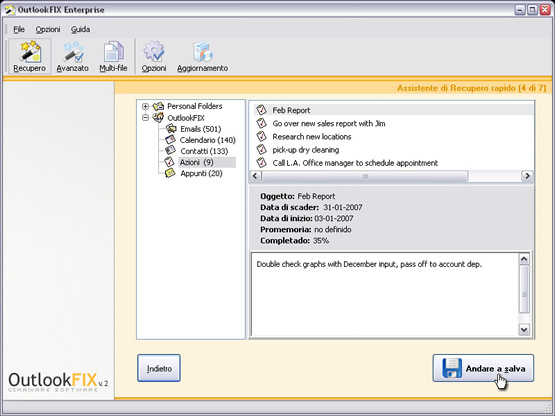
Task: Click the Promemoria 'no definido' value
Action: pyautogui.click(x=333, y=229)
